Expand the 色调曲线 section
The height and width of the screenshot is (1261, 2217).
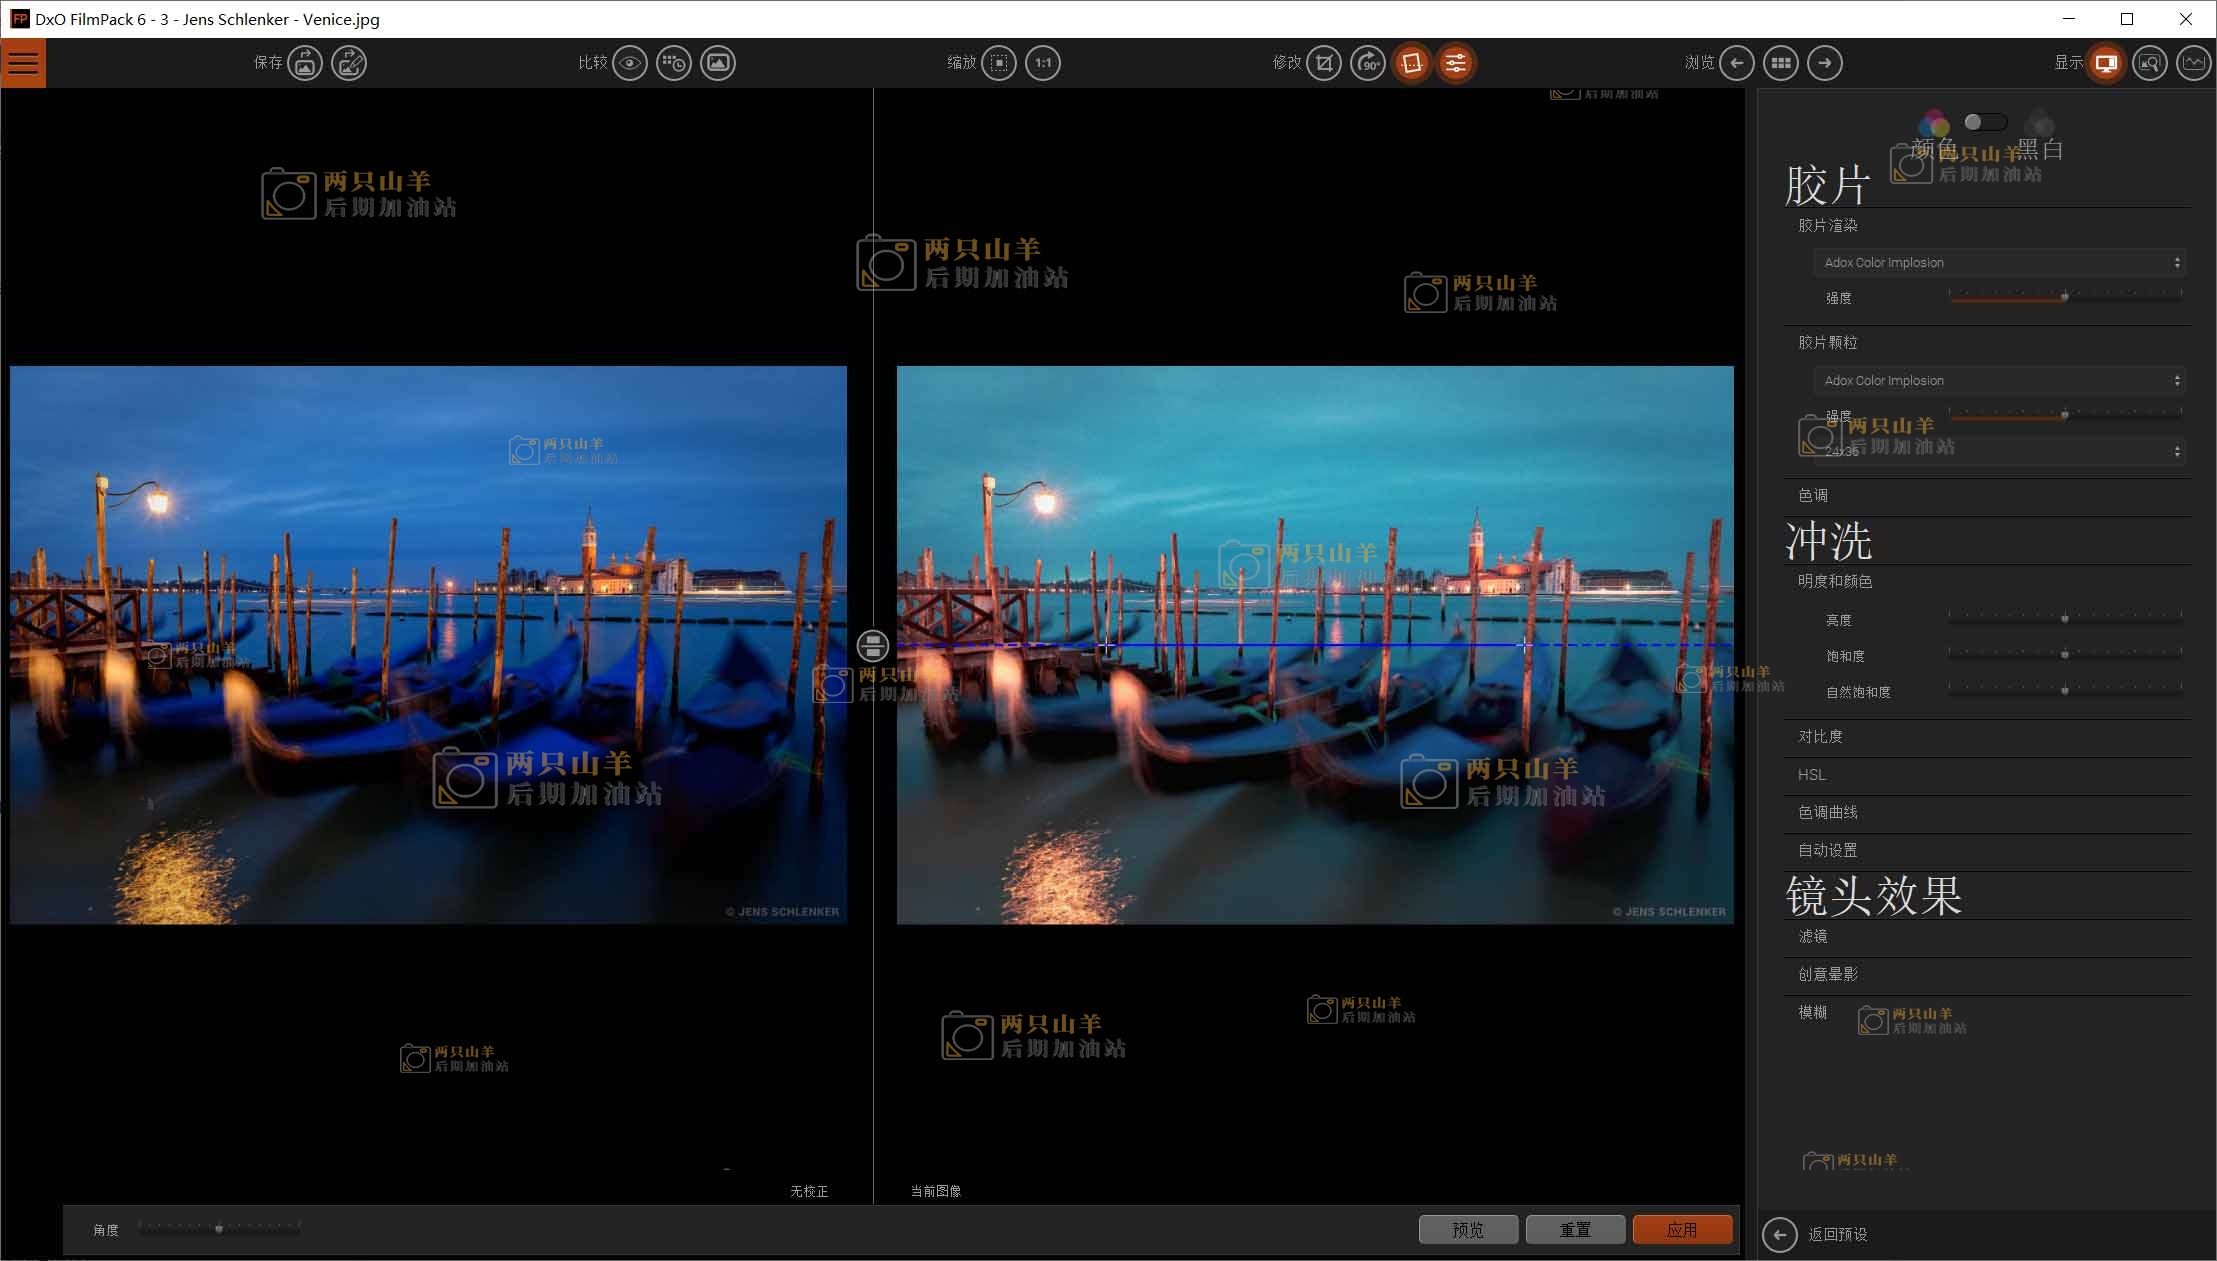1828,813
